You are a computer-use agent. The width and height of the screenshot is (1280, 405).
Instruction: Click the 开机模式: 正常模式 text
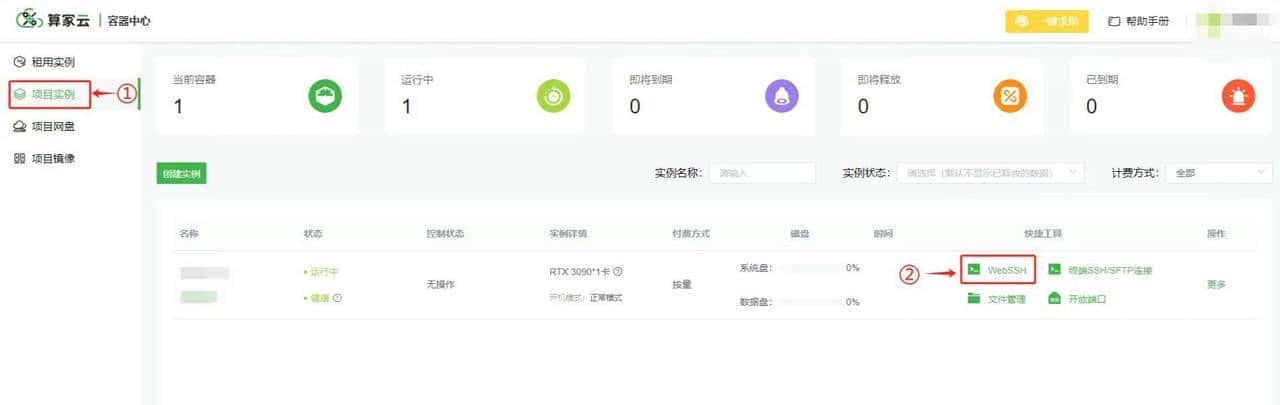(586, 298)
